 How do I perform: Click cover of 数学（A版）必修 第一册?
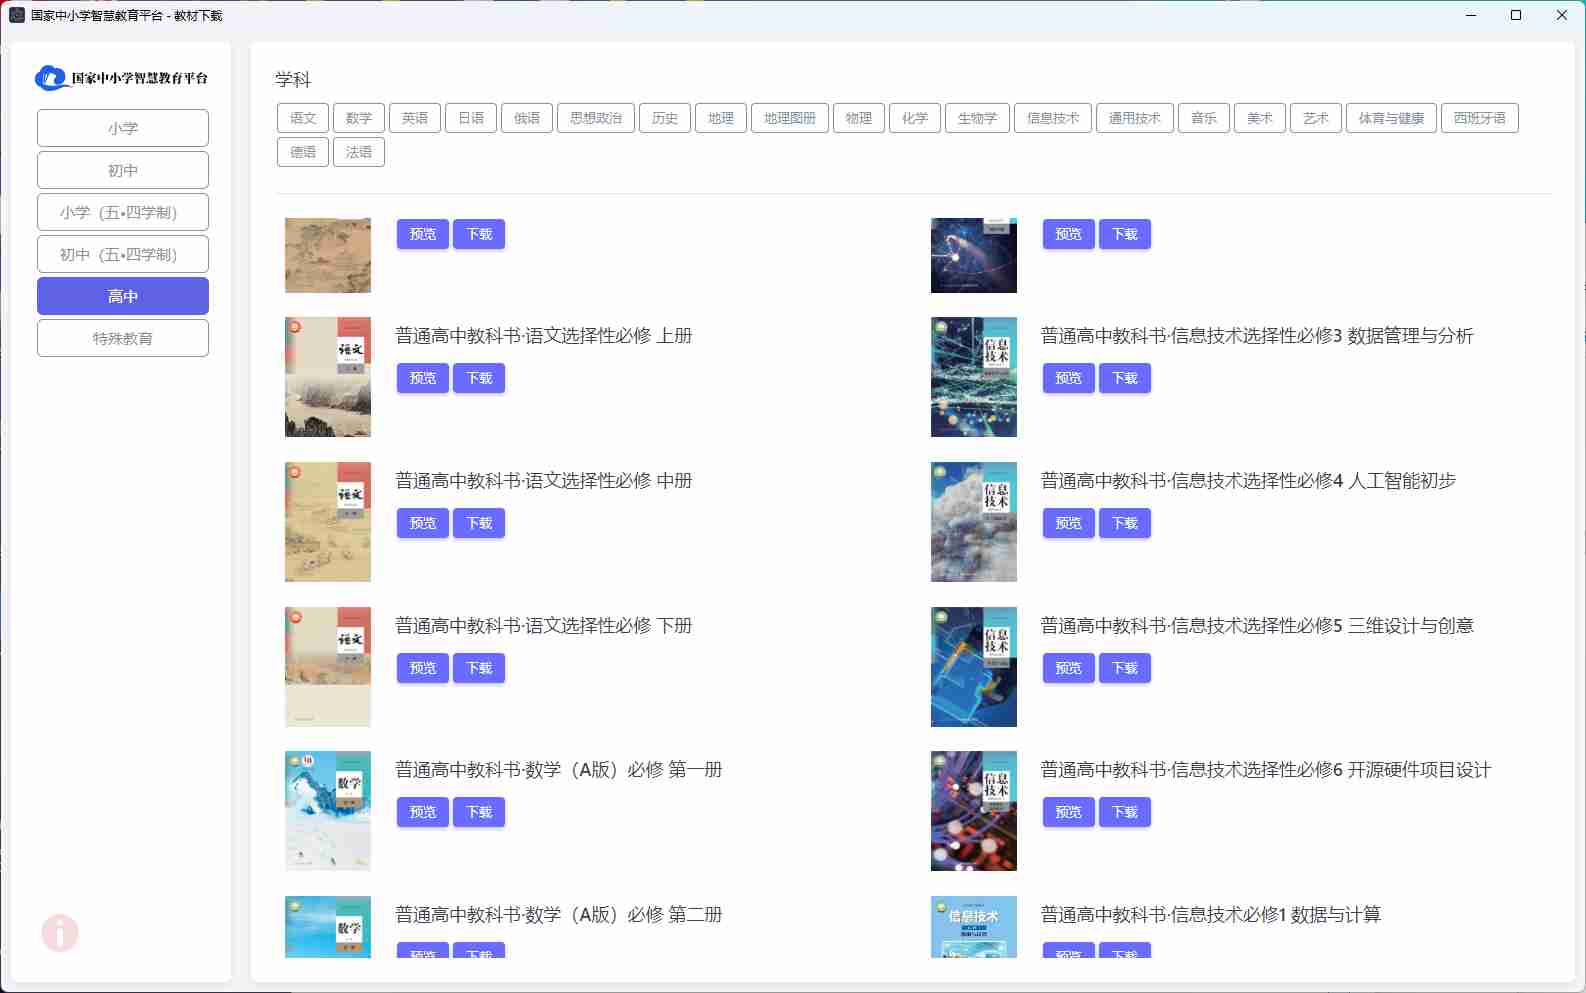point(327,811)
